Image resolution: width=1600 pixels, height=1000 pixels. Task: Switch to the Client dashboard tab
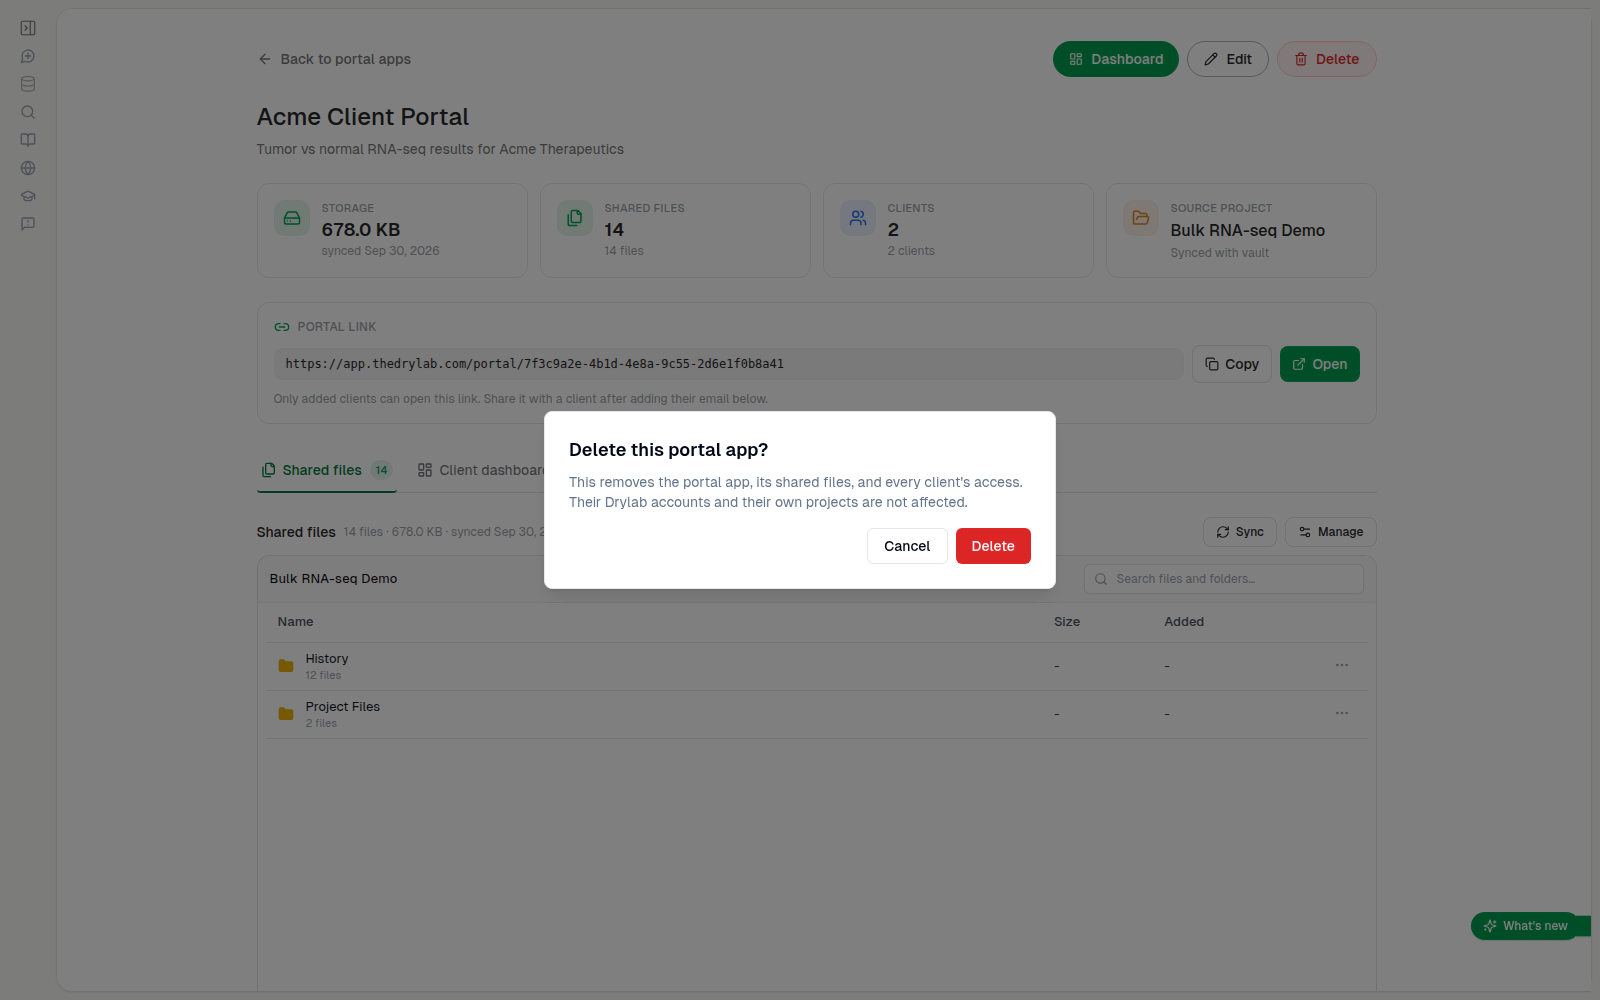[x=481, y=470]
